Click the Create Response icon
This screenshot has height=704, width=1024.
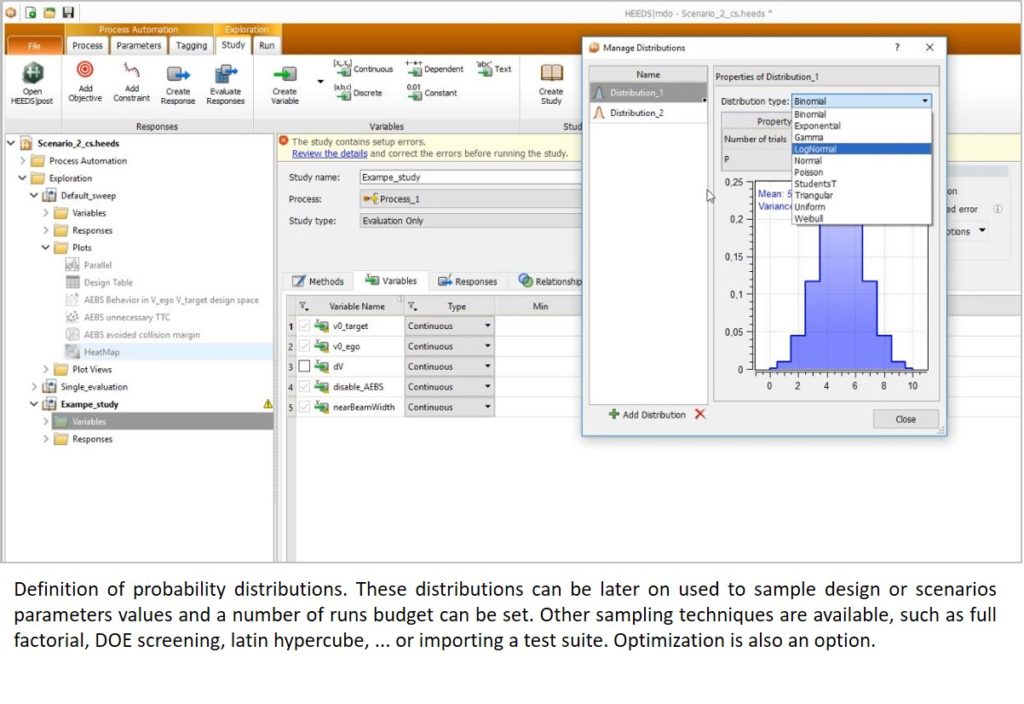(178, 73)
